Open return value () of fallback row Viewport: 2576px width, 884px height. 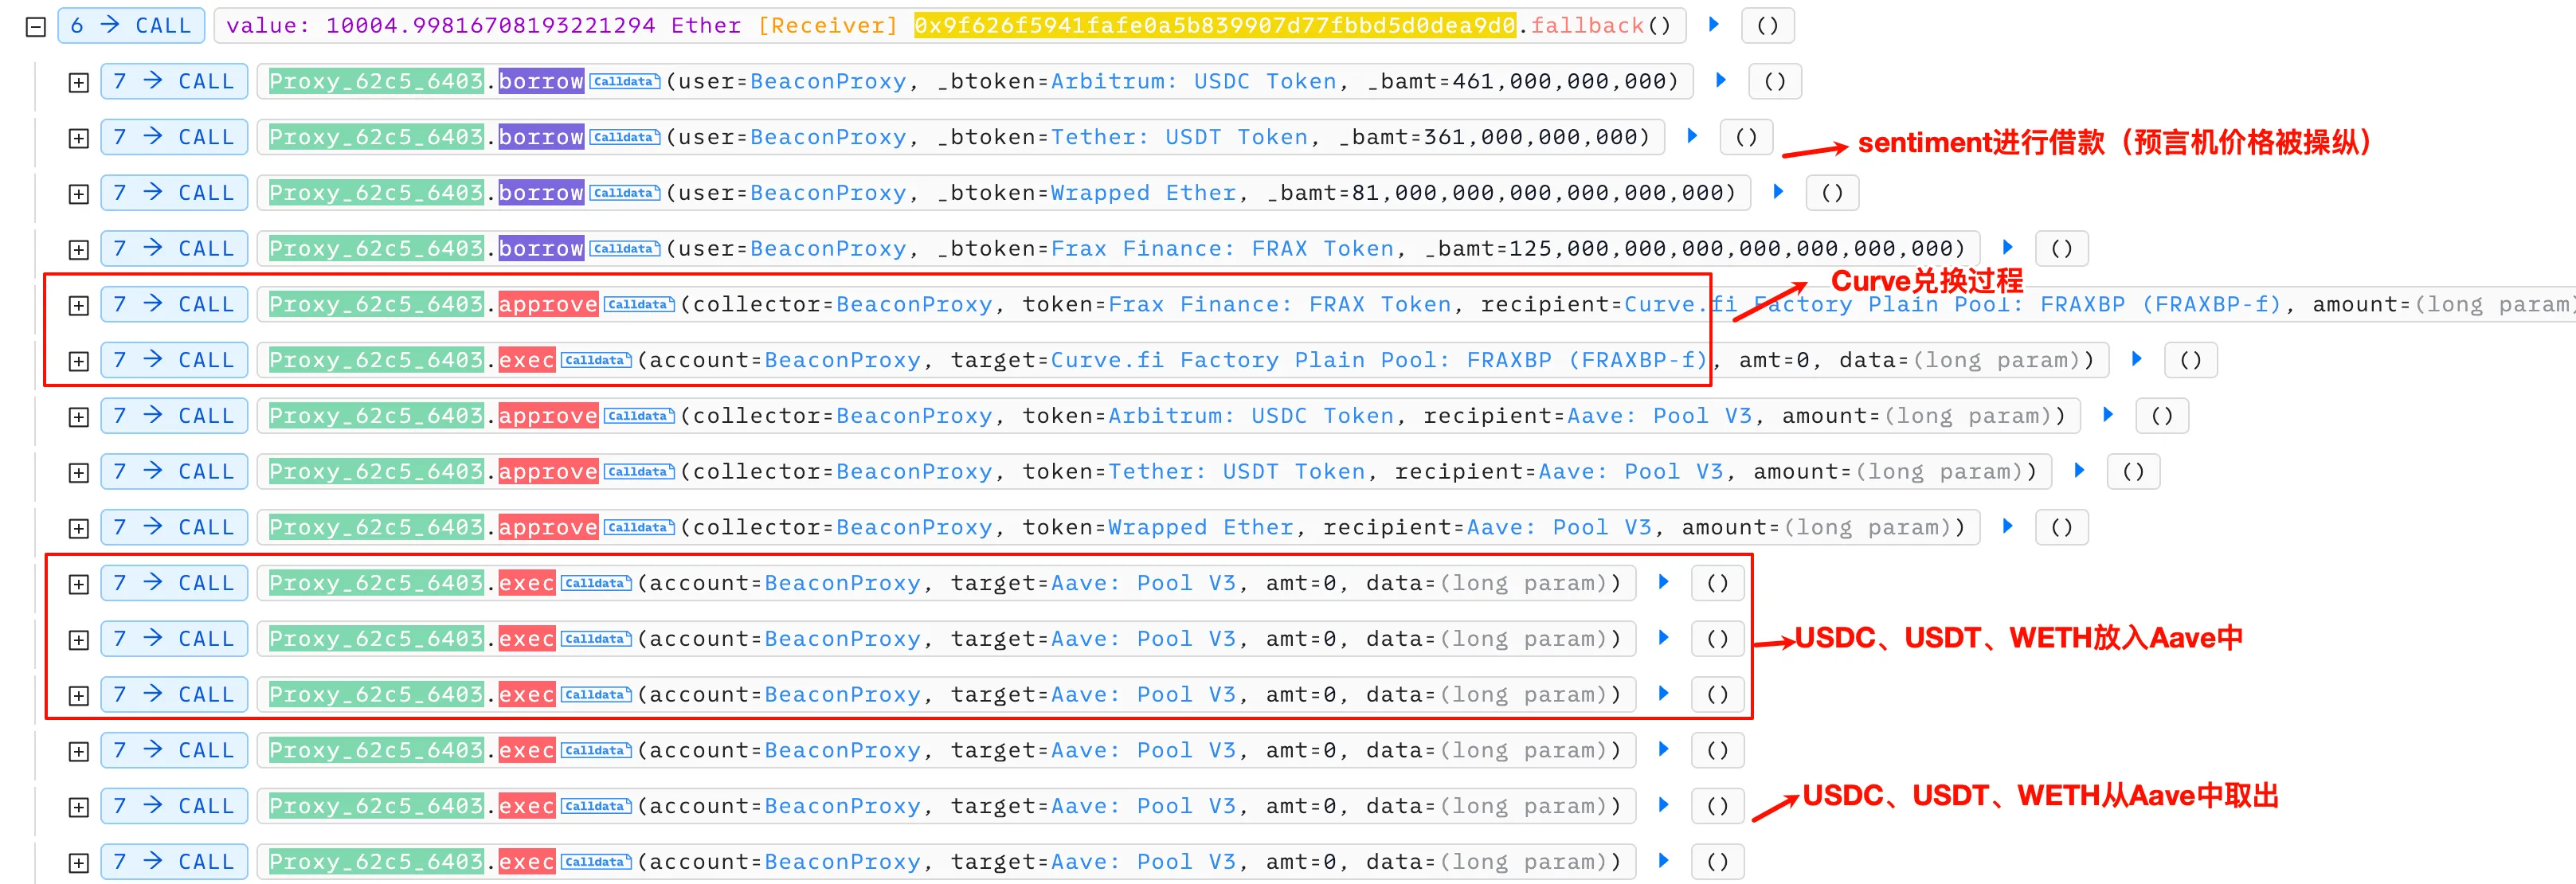[x=1768, y=26]
